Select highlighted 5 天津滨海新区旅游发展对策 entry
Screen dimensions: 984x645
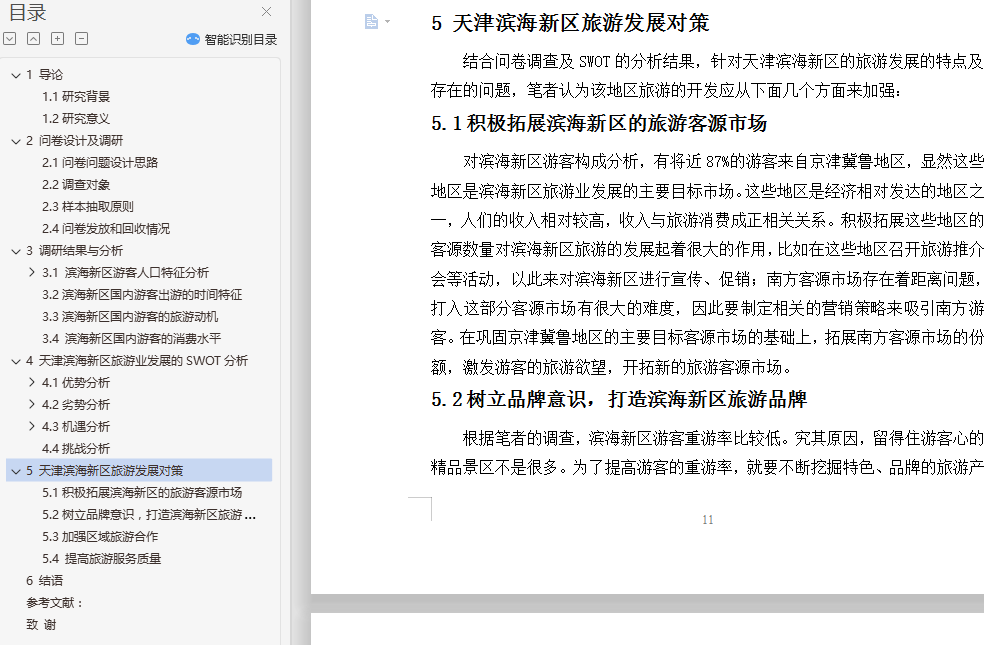tap(139, 470)
